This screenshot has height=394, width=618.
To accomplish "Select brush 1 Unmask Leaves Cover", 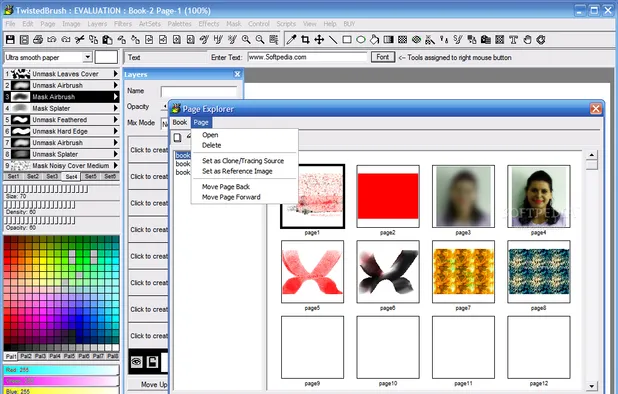I will point(61,74).
